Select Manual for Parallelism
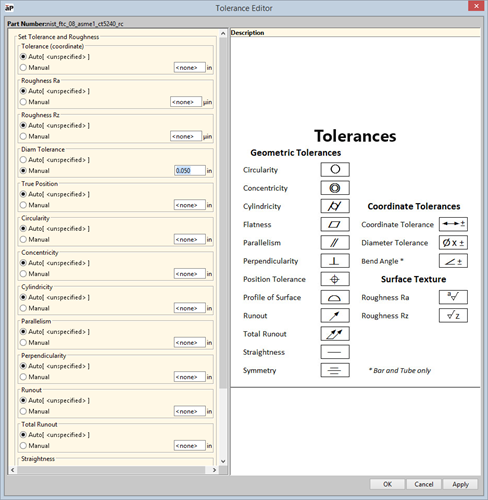 [x=23, y=342]
